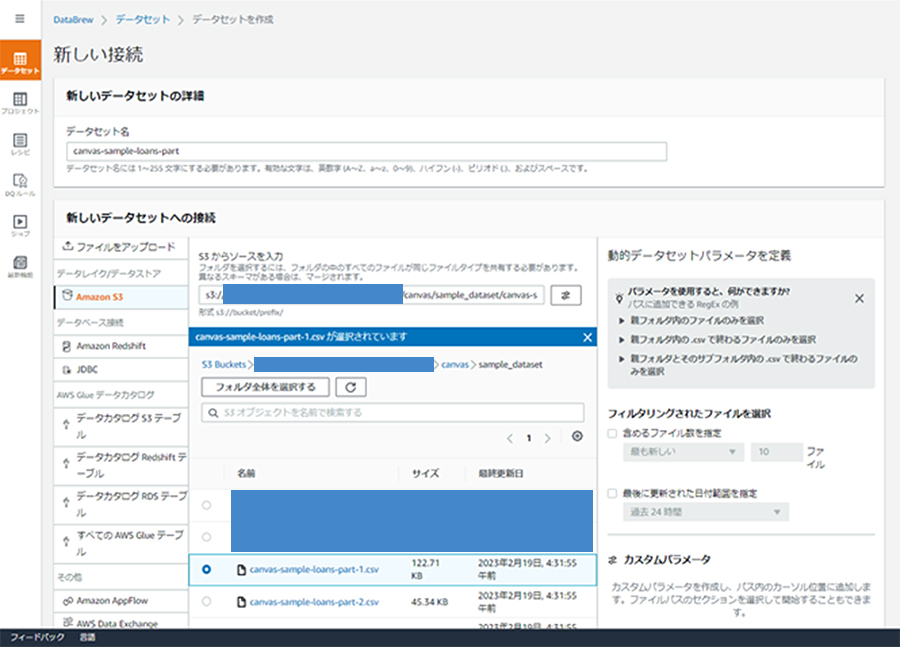The image size is (900, 647).
Task: Enable 含めるファイル数を指定 checkbox
Action: [x=612, y=433]
